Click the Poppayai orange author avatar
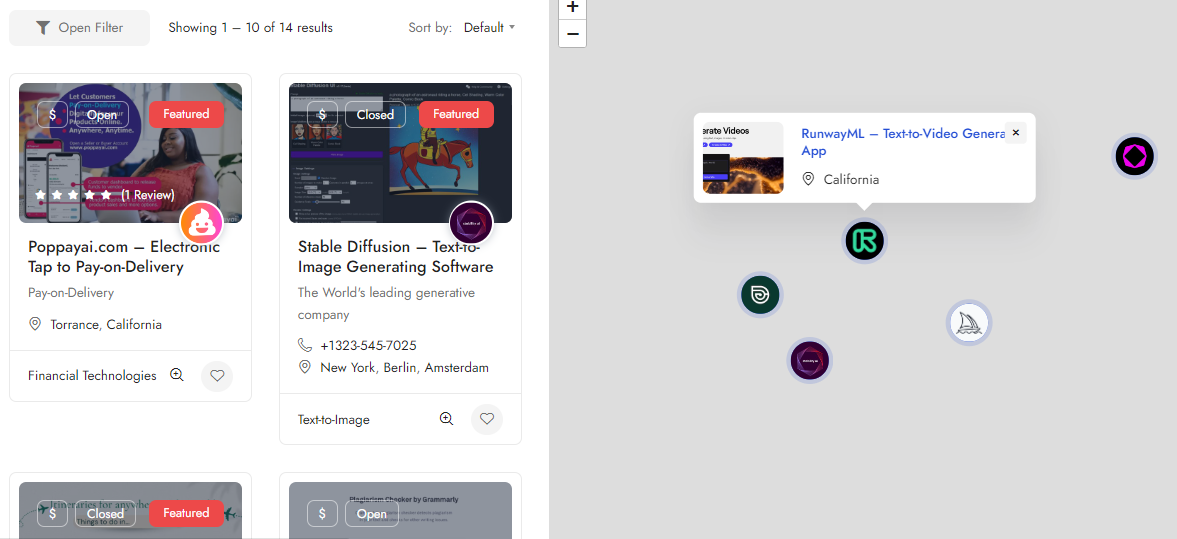This screenshot has height=539, width=1177. click(x=201, y=223)
